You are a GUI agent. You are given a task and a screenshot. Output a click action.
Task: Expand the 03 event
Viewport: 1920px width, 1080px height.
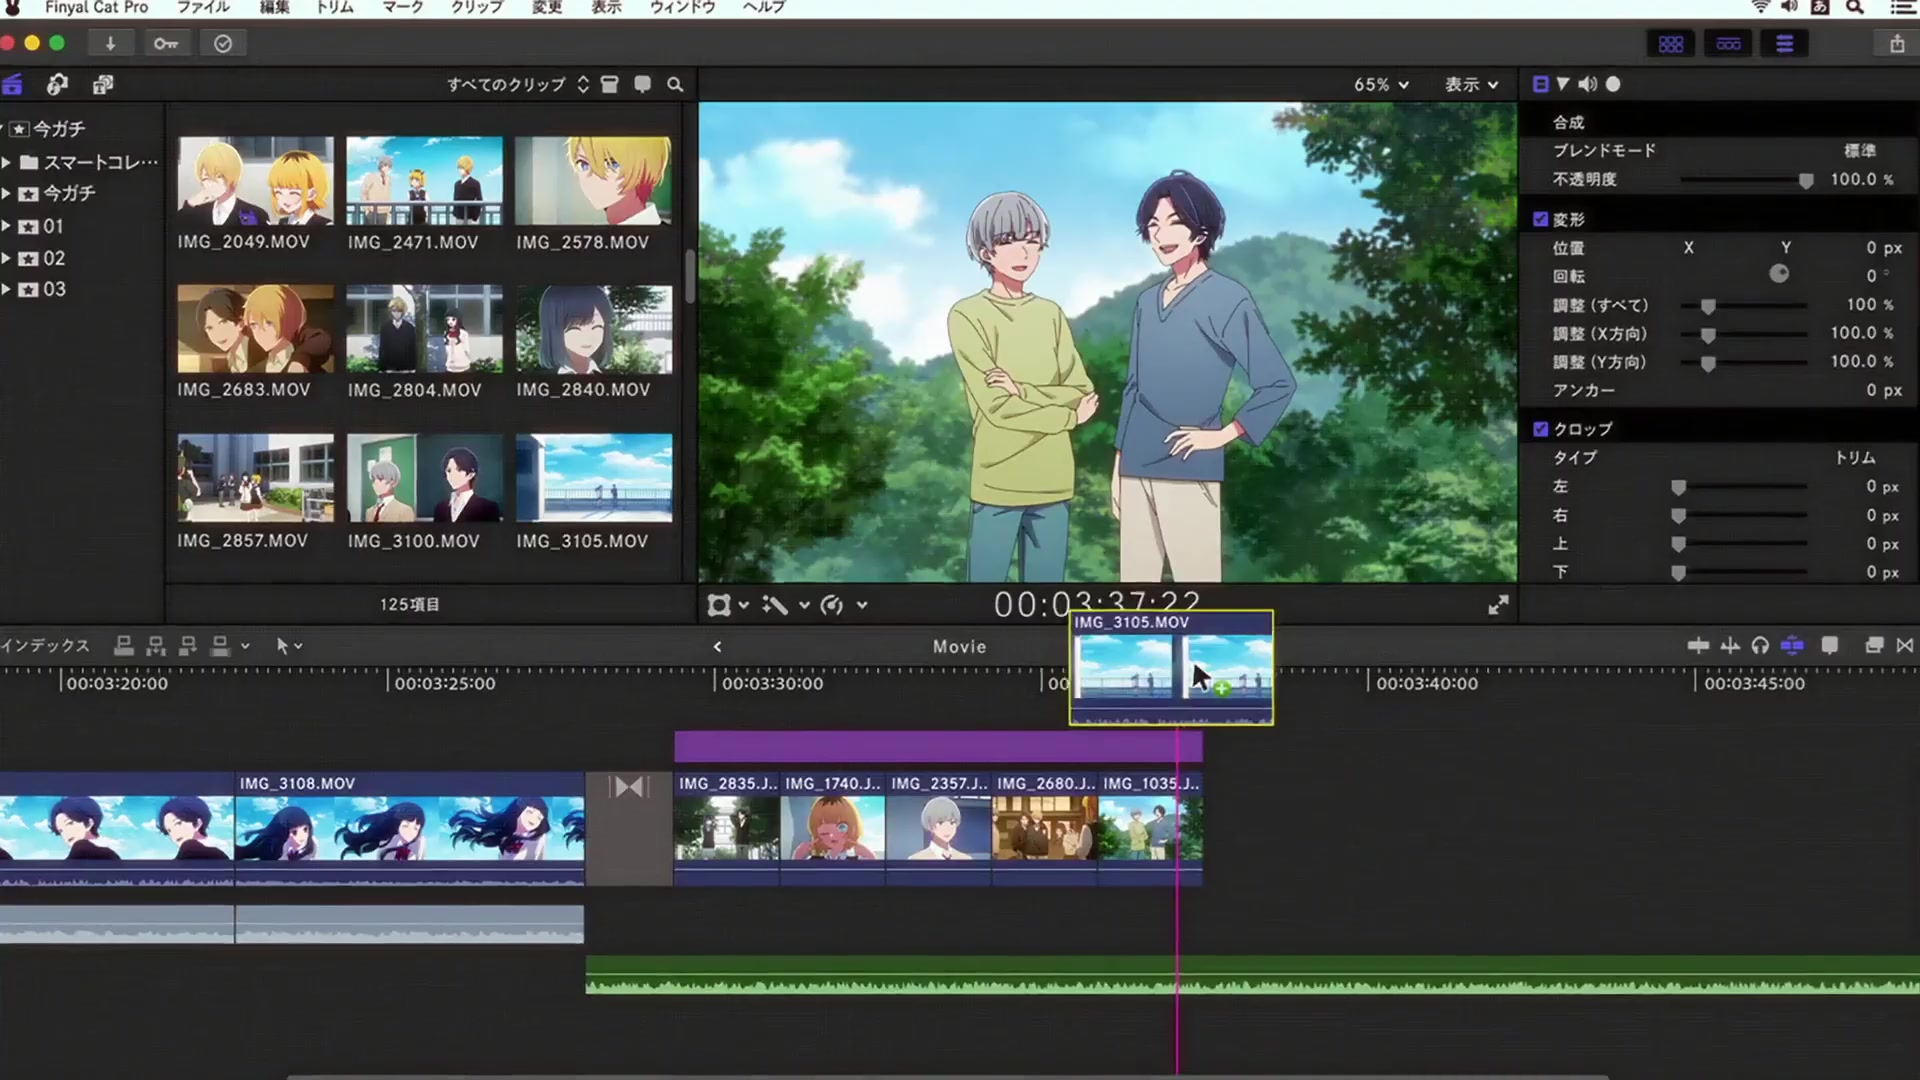(6, 289)
